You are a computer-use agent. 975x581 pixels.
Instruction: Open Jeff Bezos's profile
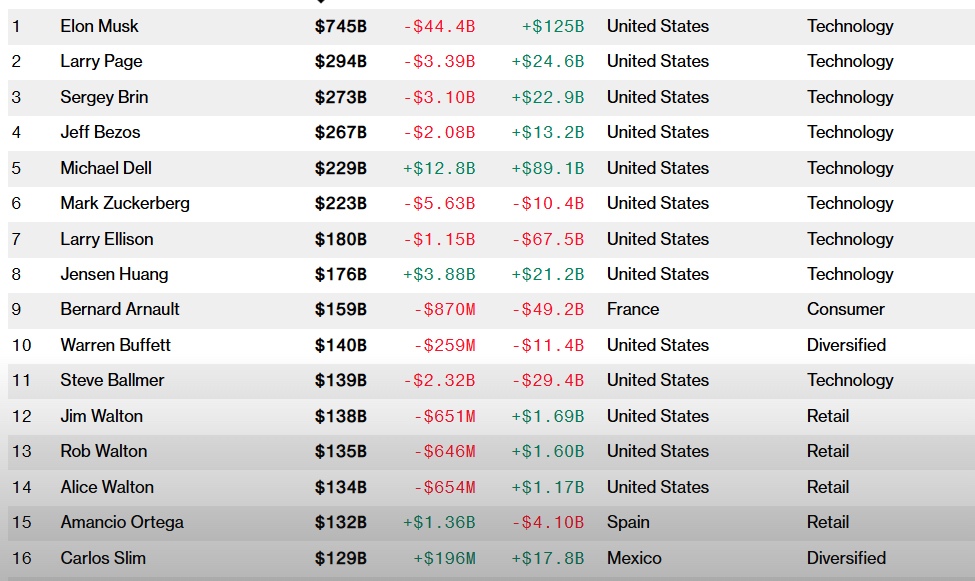click(x=100, y=132)
